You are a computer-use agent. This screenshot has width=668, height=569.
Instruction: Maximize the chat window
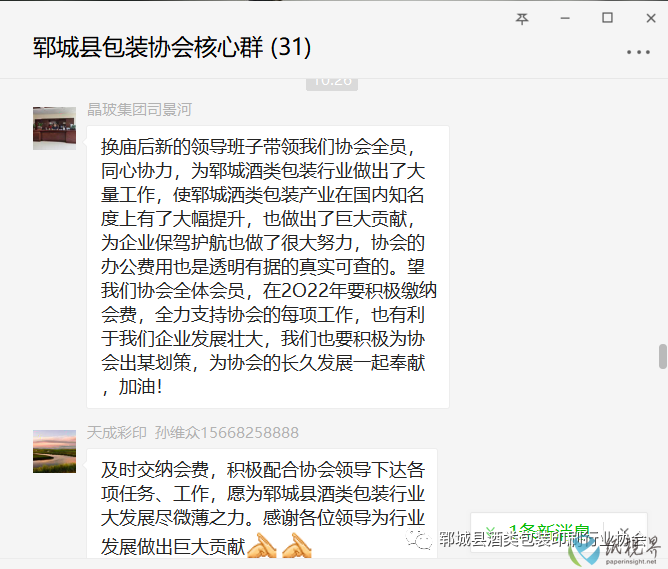607,18
